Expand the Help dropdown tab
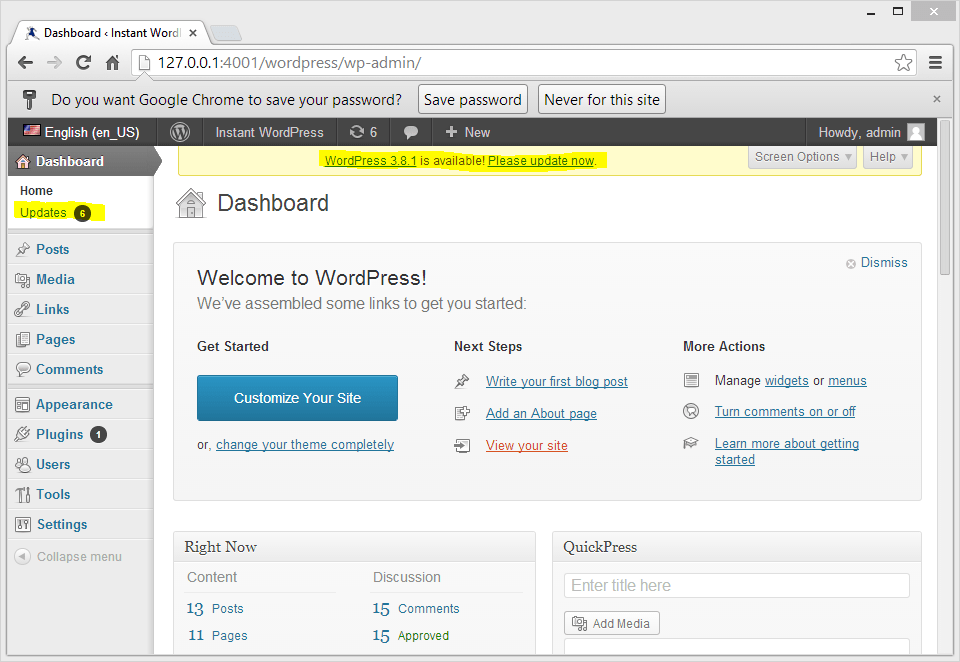The image size is (960, 662). pos(889,157)
